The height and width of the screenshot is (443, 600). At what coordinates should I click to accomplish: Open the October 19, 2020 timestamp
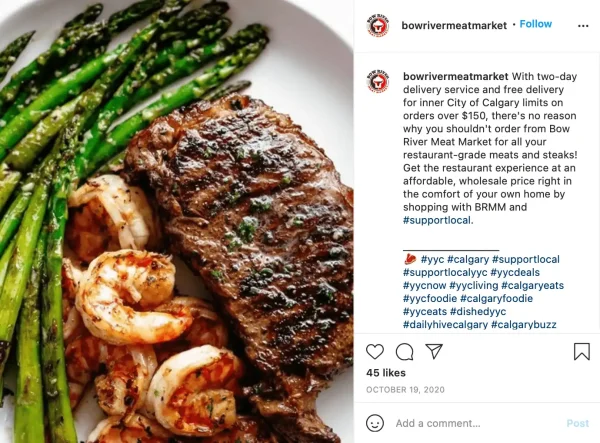pyautogui.click(x=405, y=390)
